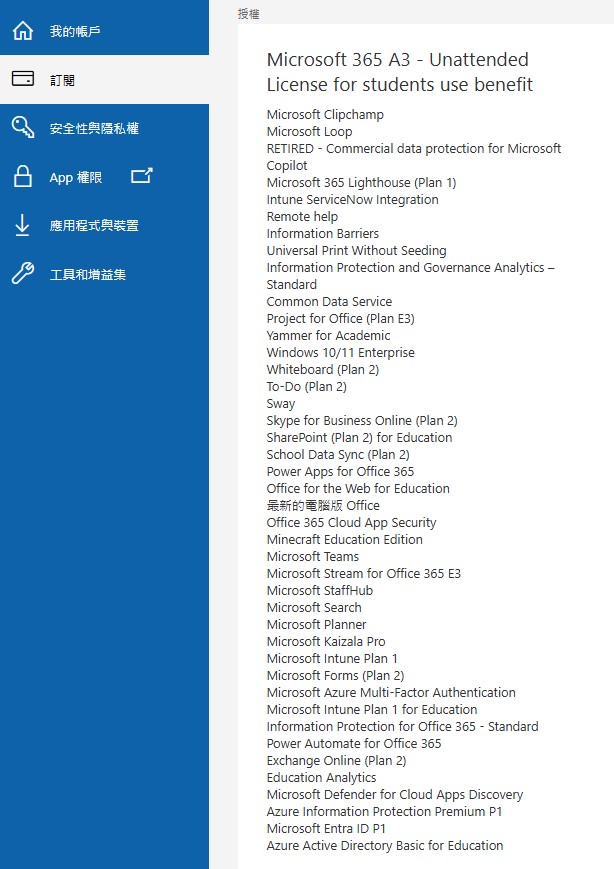Image resolution: width=614 pixels, height=869 pixels.
Task: Click Microsoft Stream for Office 365 E3
Action: point(364,574)
